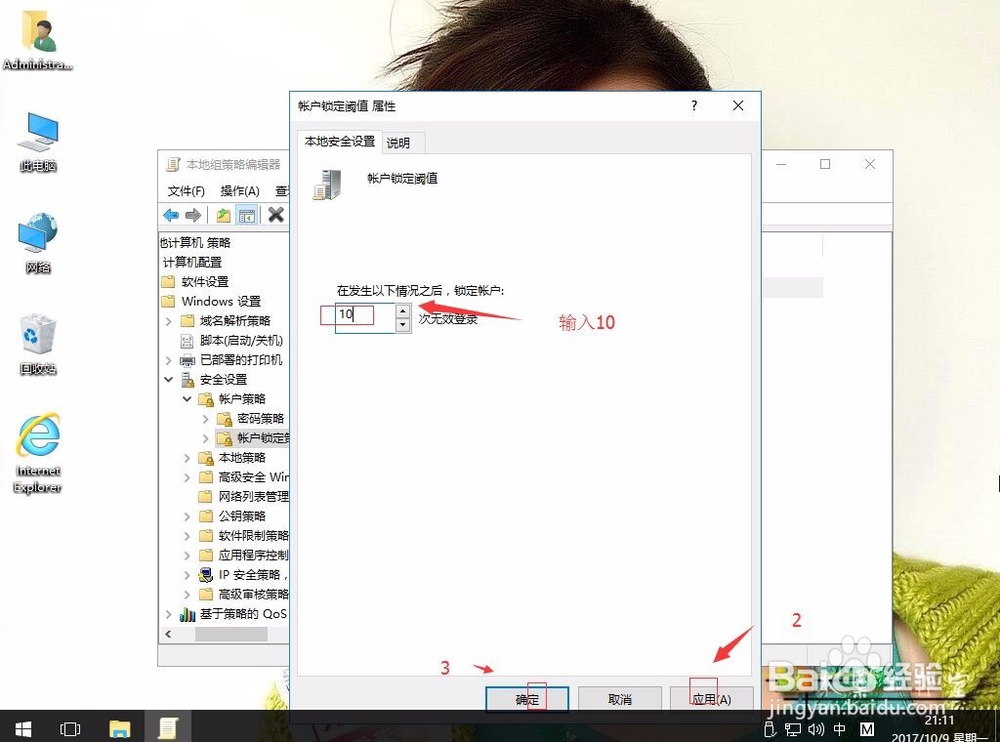Screen dimensions: 1000x742
Task: Switch to the 说明 tab
Action: click(400, 142)
